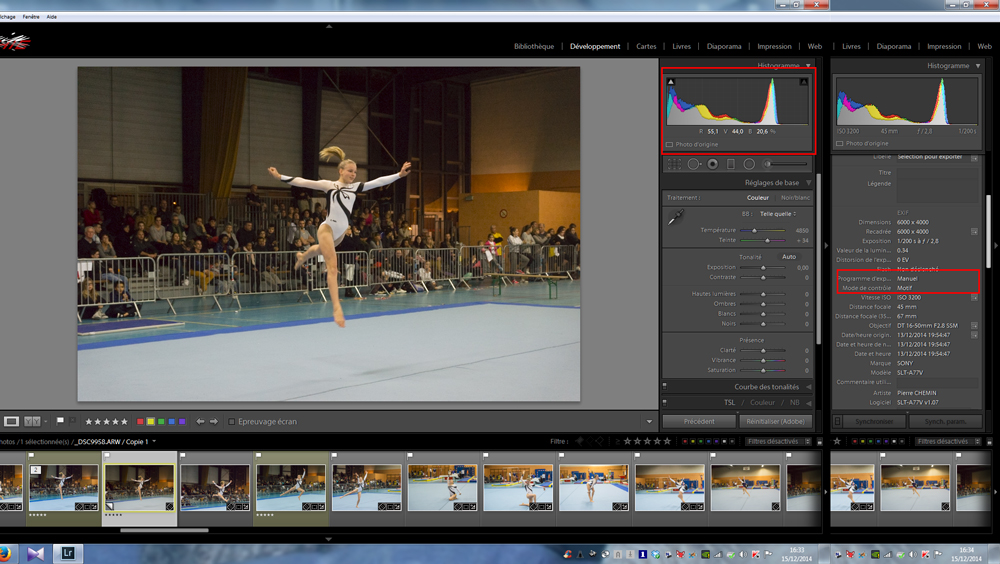The image size is (1000, 564).
Task: Select the crop overlay grid tool
Action: 675,164
